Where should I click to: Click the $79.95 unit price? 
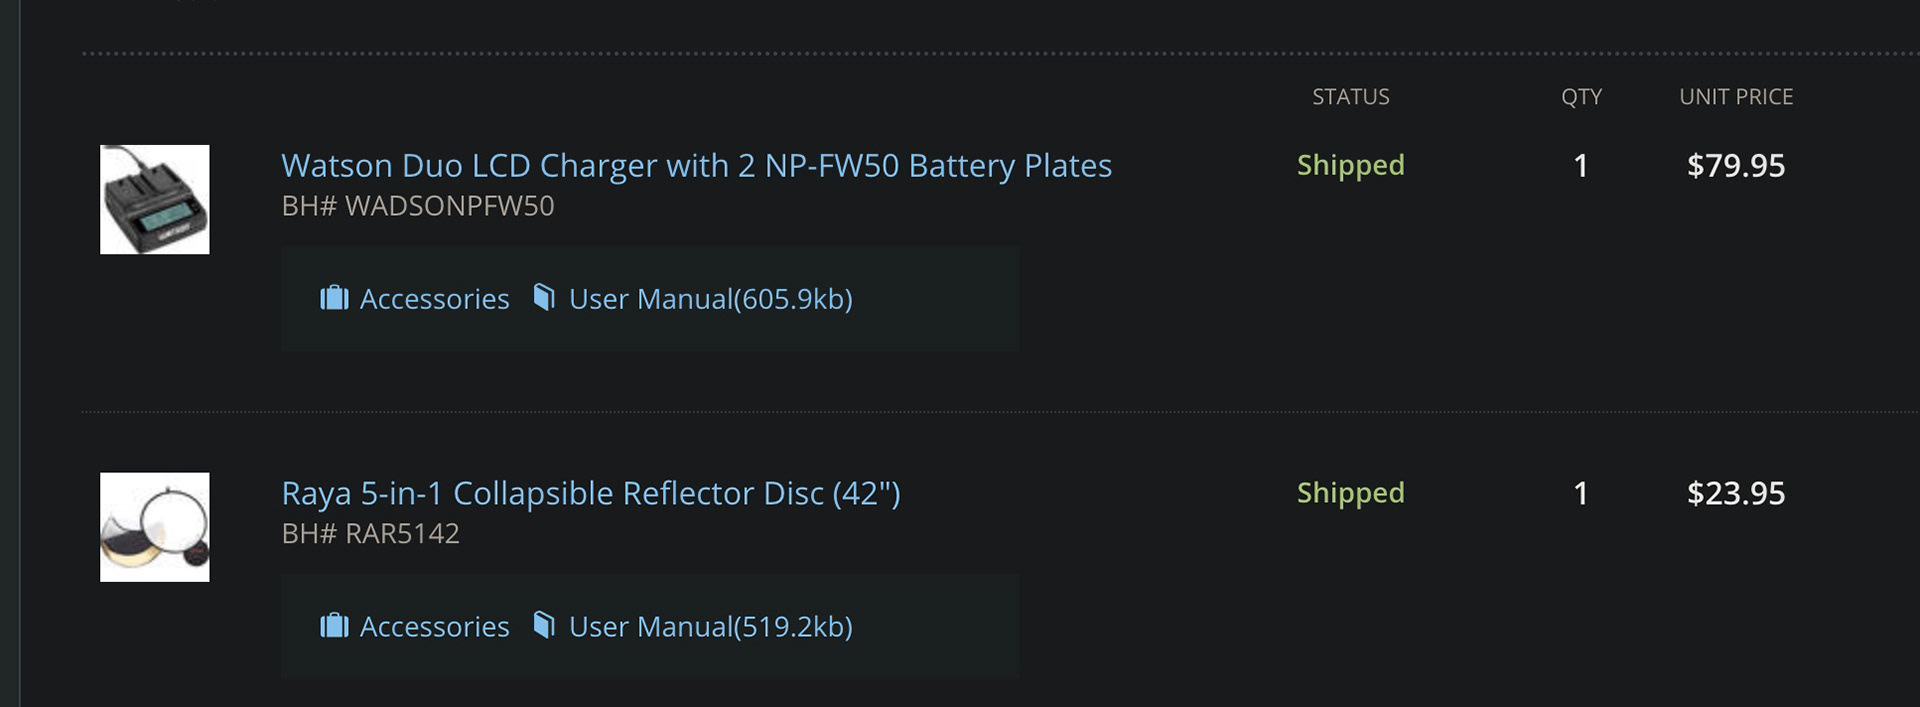point(1736,165)
